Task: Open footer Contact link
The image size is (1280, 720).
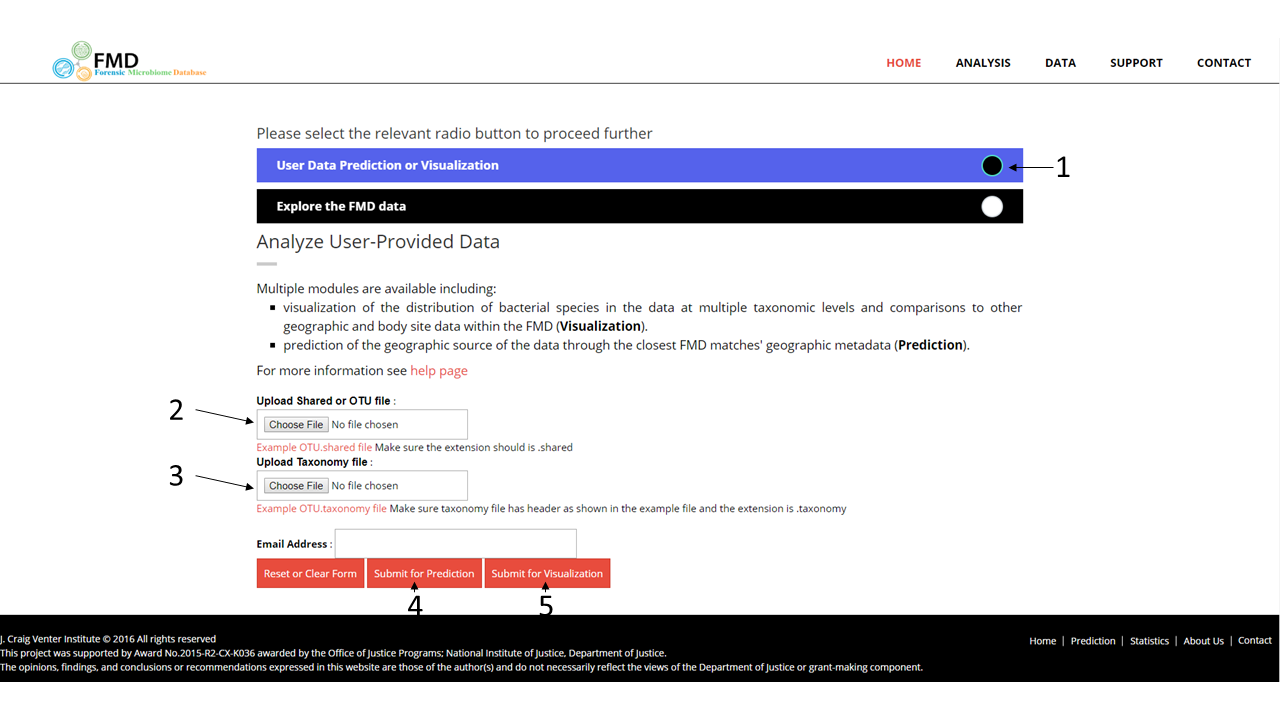Action: coord(1255,640)
